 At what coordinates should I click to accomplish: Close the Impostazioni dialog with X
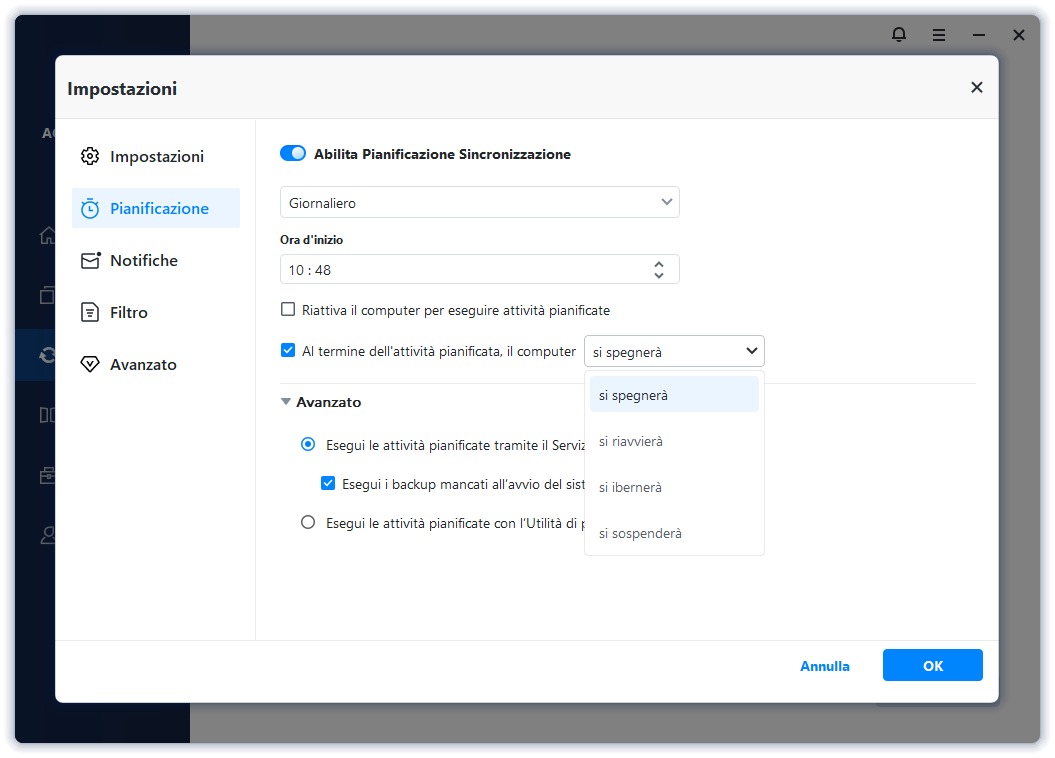tap(977, 88)
